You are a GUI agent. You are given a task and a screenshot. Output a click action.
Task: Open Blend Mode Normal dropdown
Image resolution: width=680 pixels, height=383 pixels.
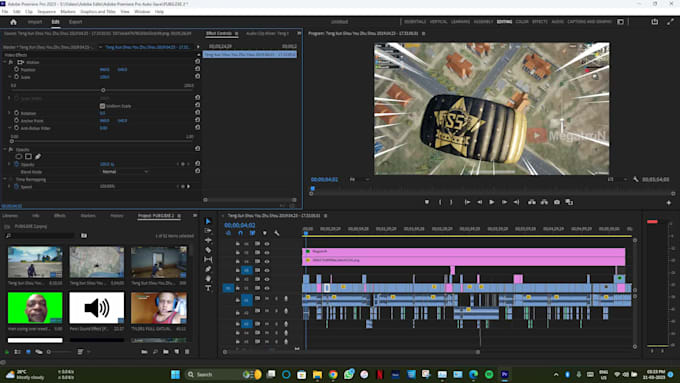coord(125,172)
